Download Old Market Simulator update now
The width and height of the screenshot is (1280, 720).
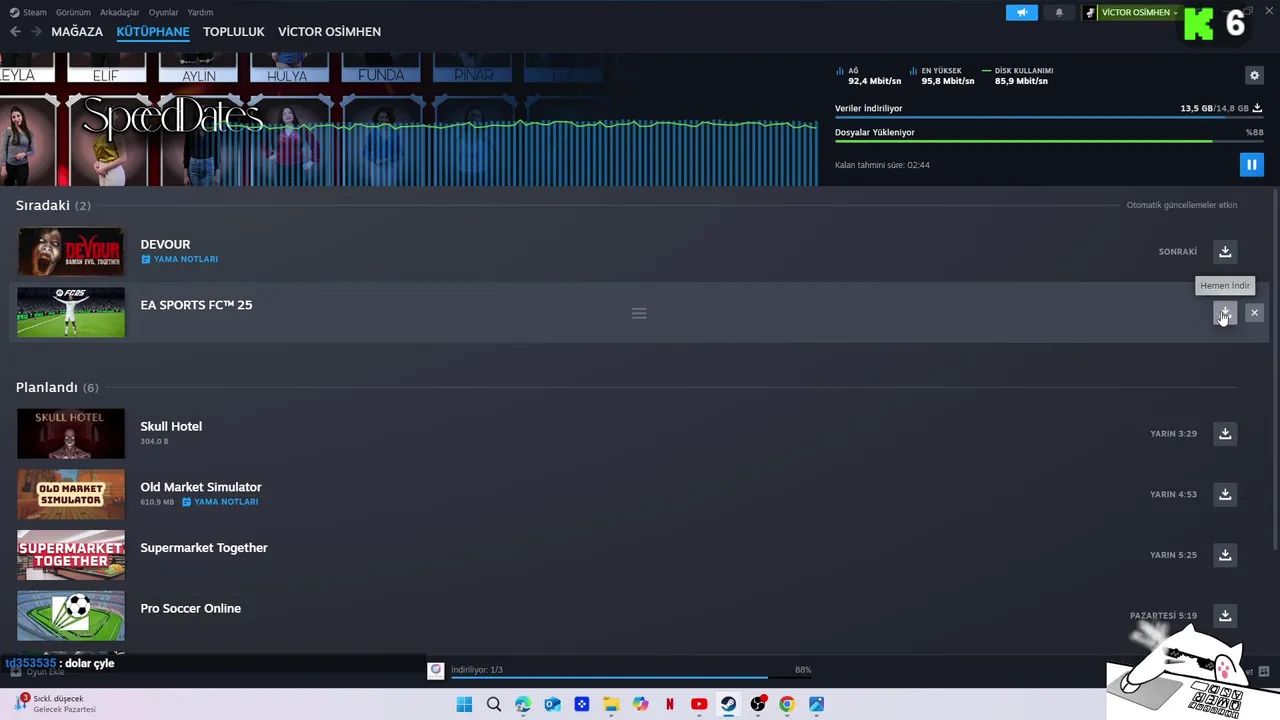(x=1225, y=494)
